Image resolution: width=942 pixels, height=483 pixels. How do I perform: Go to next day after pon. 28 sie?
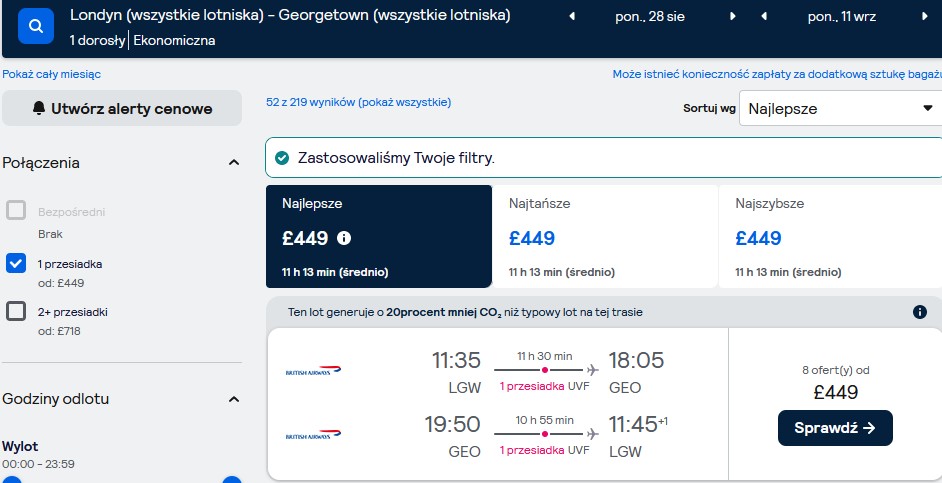[x=732, y=17]
